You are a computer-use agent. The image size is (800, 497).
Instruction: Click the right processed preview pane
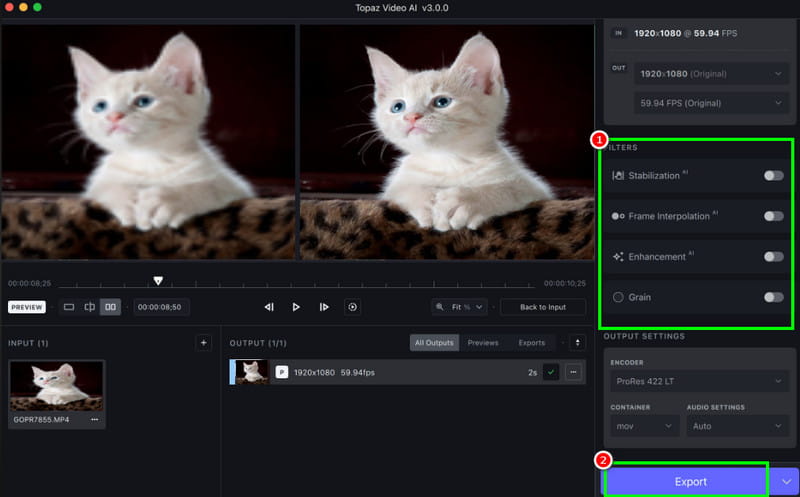[x=447, y=142]
